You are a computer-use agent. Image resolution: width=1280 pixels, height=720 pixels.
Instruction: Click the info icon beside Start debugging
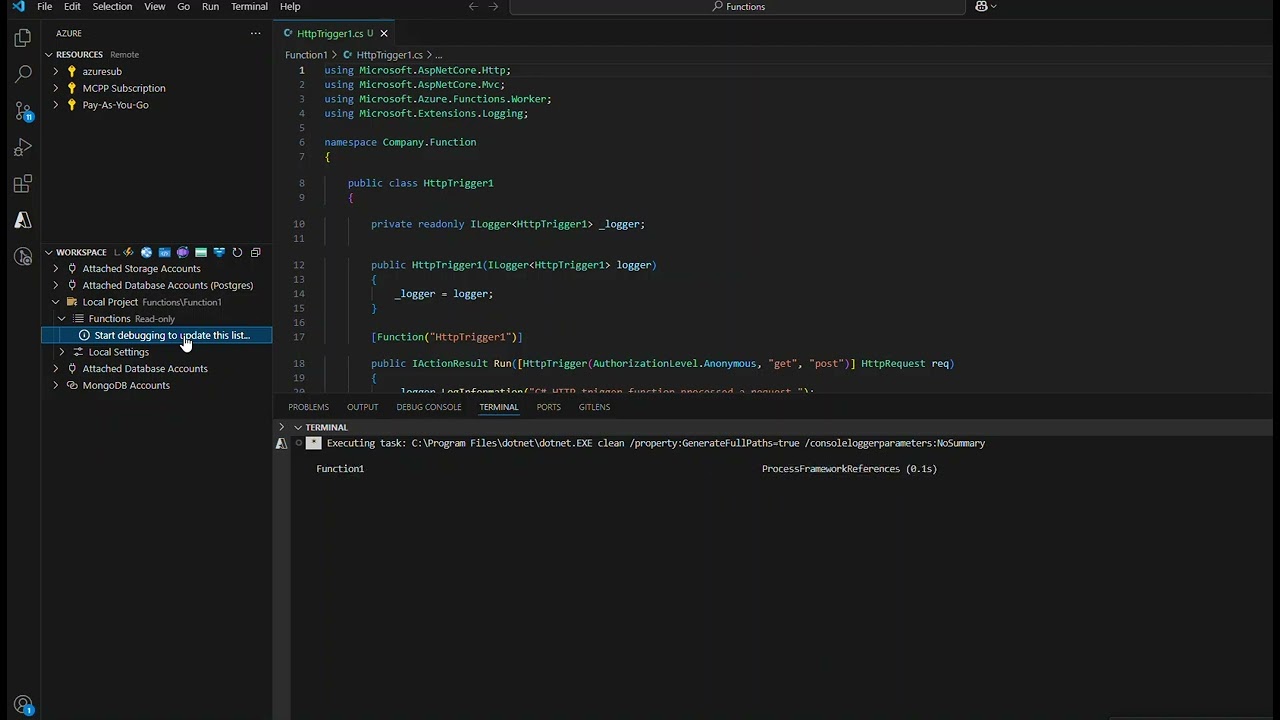(x=84, y=335)
